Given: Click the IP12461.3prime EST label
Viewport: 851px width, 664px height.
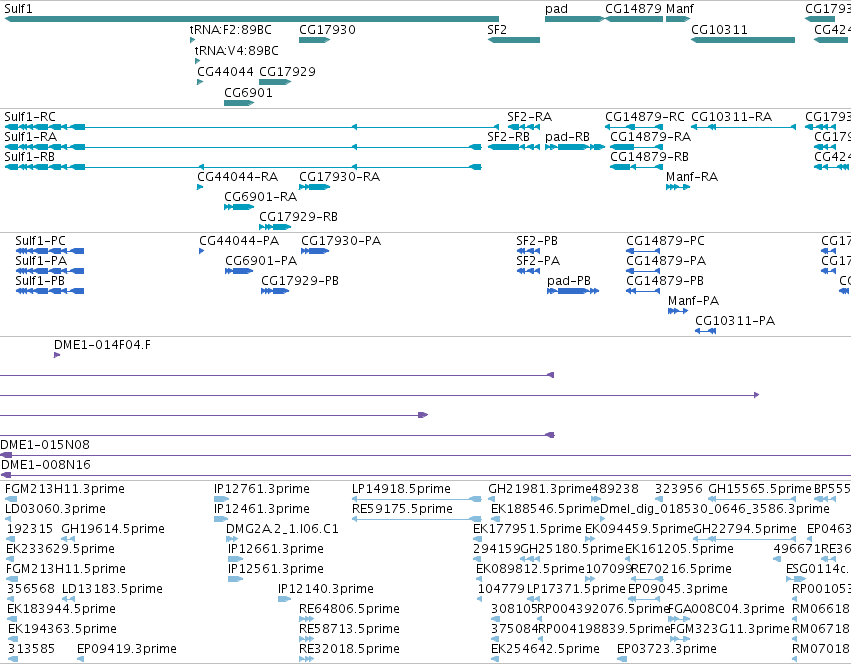Looking at the screenshot, I should click(x=262, y=509).
